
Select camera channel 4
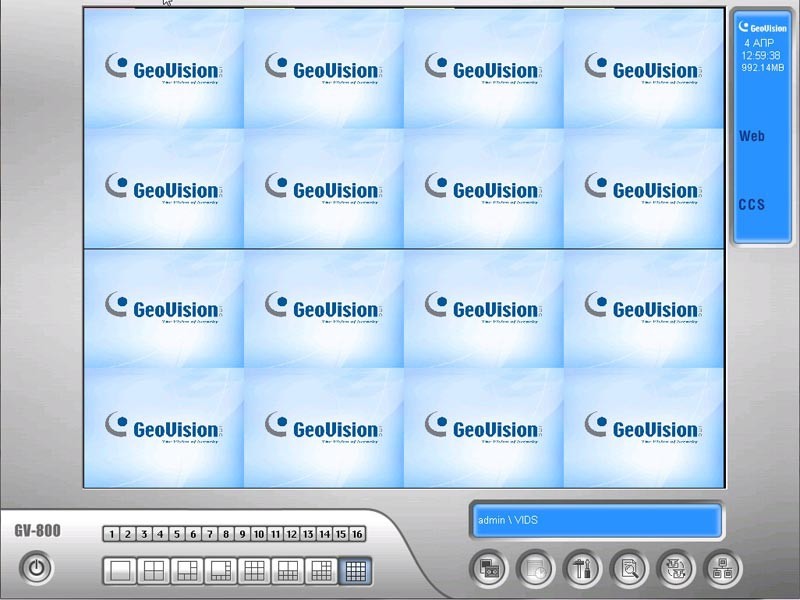[160, 534]
